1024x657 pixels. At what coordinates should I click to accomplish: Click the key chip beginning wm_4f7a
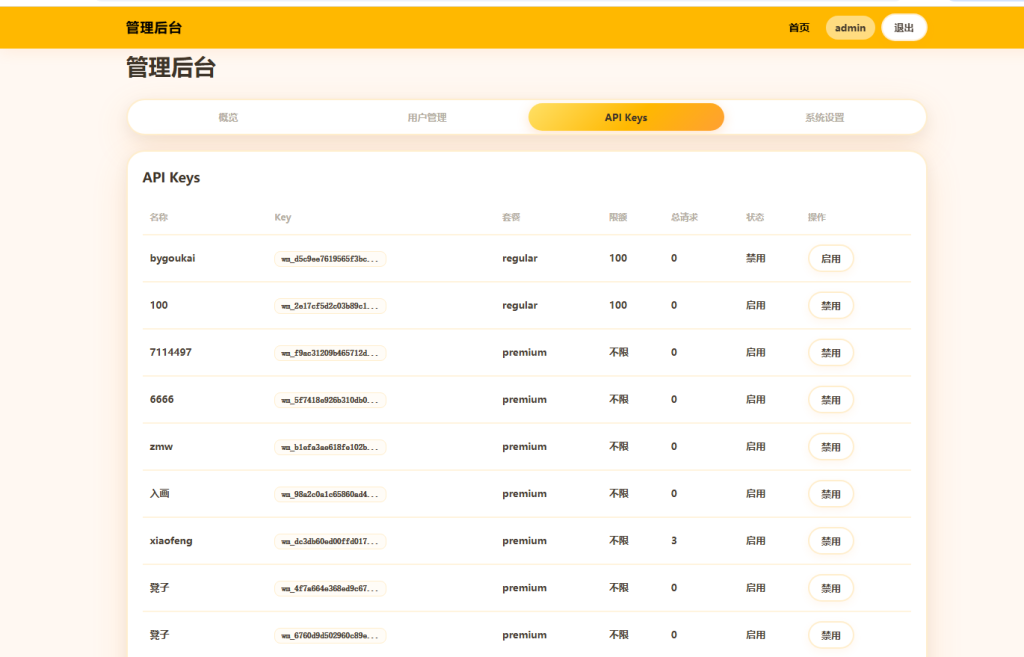(330, 588)
